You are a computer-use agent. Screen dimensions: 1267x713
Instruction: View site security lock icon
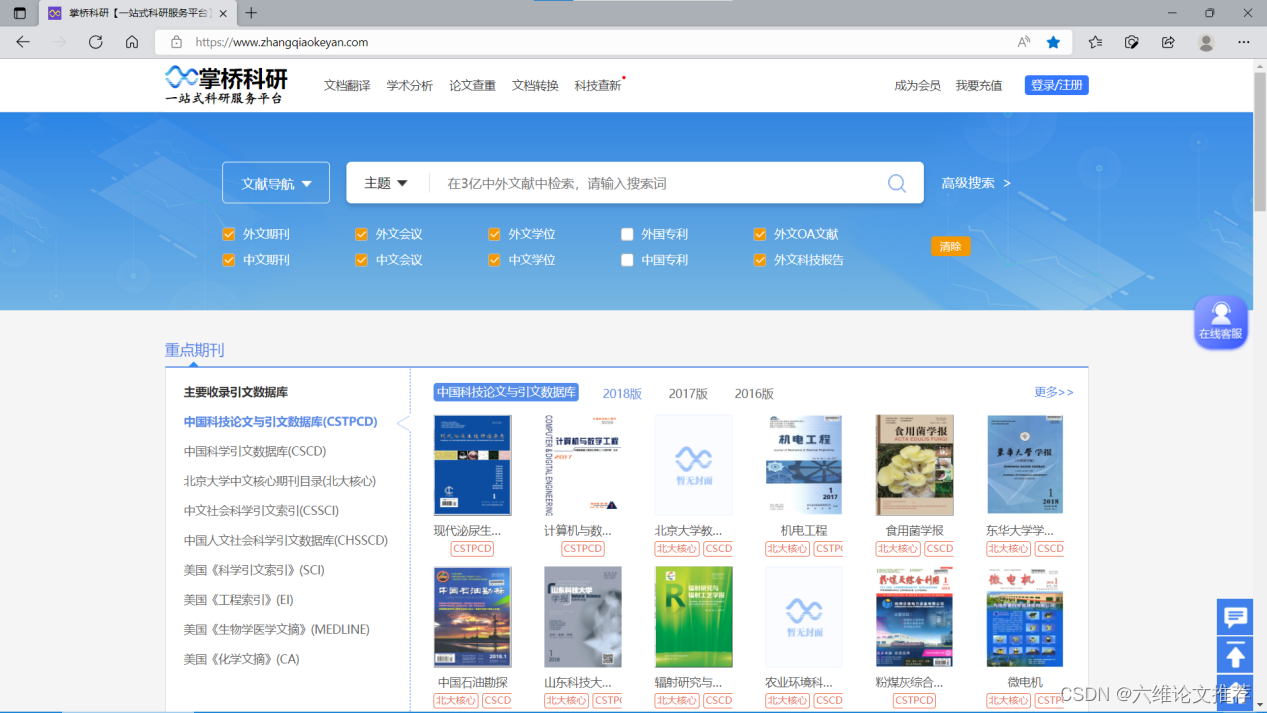coord(176,42)
